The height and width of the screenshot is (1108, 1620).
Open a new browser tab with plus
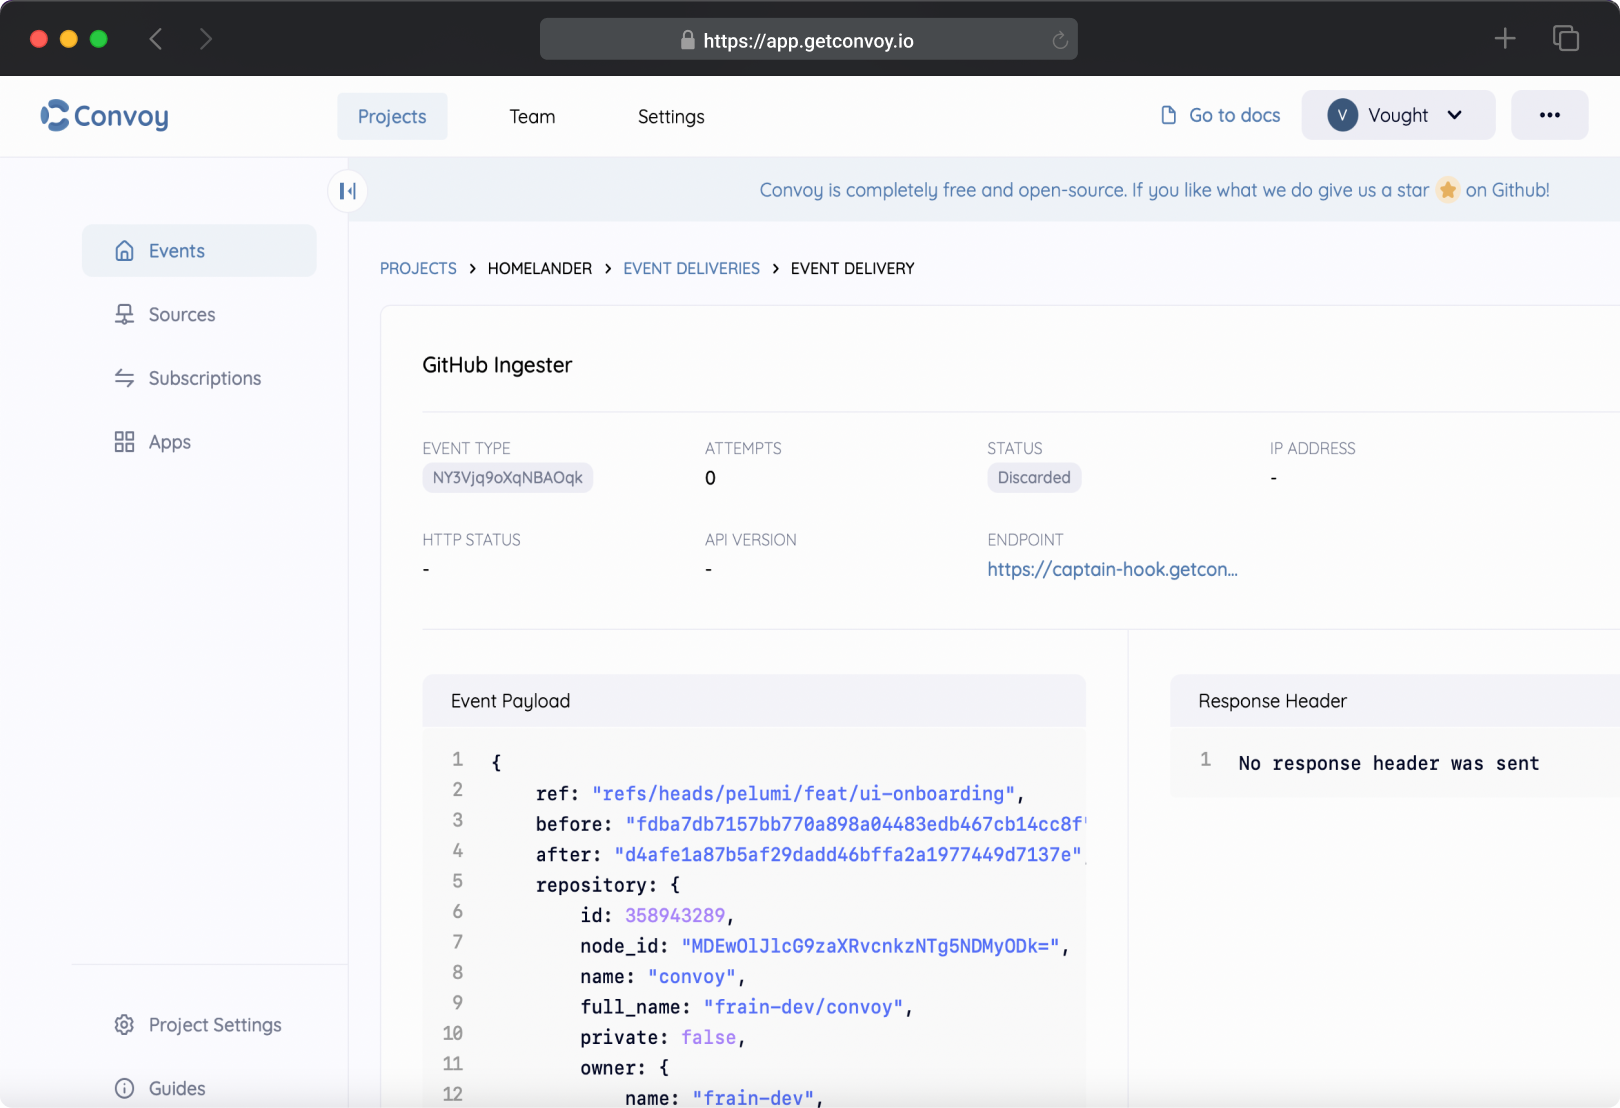[x=1505, y=39]
